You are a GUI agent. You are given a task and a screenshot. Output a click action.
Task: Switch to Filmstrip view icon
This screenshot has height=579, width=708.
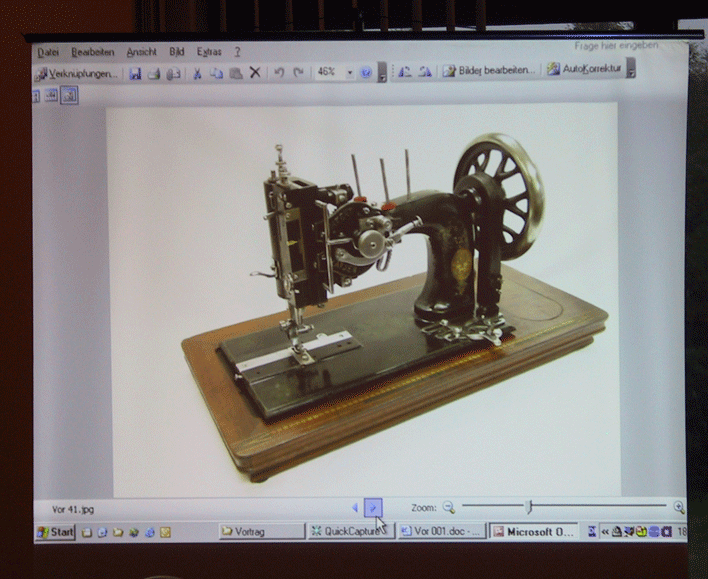(51, 95)
